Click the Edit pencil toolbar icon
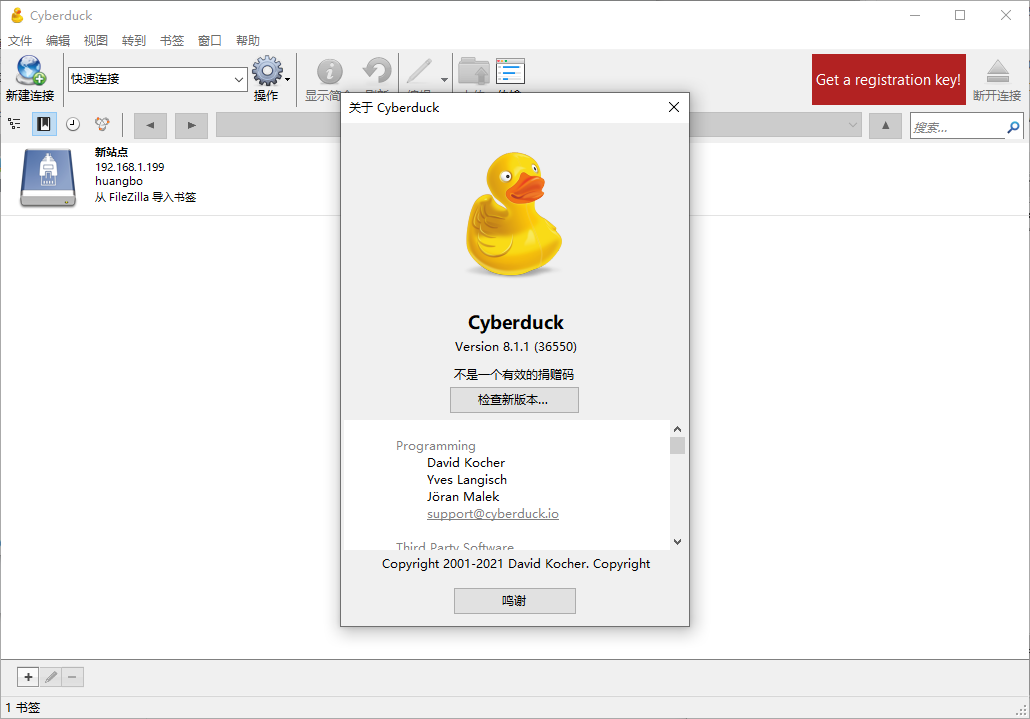 click(x=419, y=72)
